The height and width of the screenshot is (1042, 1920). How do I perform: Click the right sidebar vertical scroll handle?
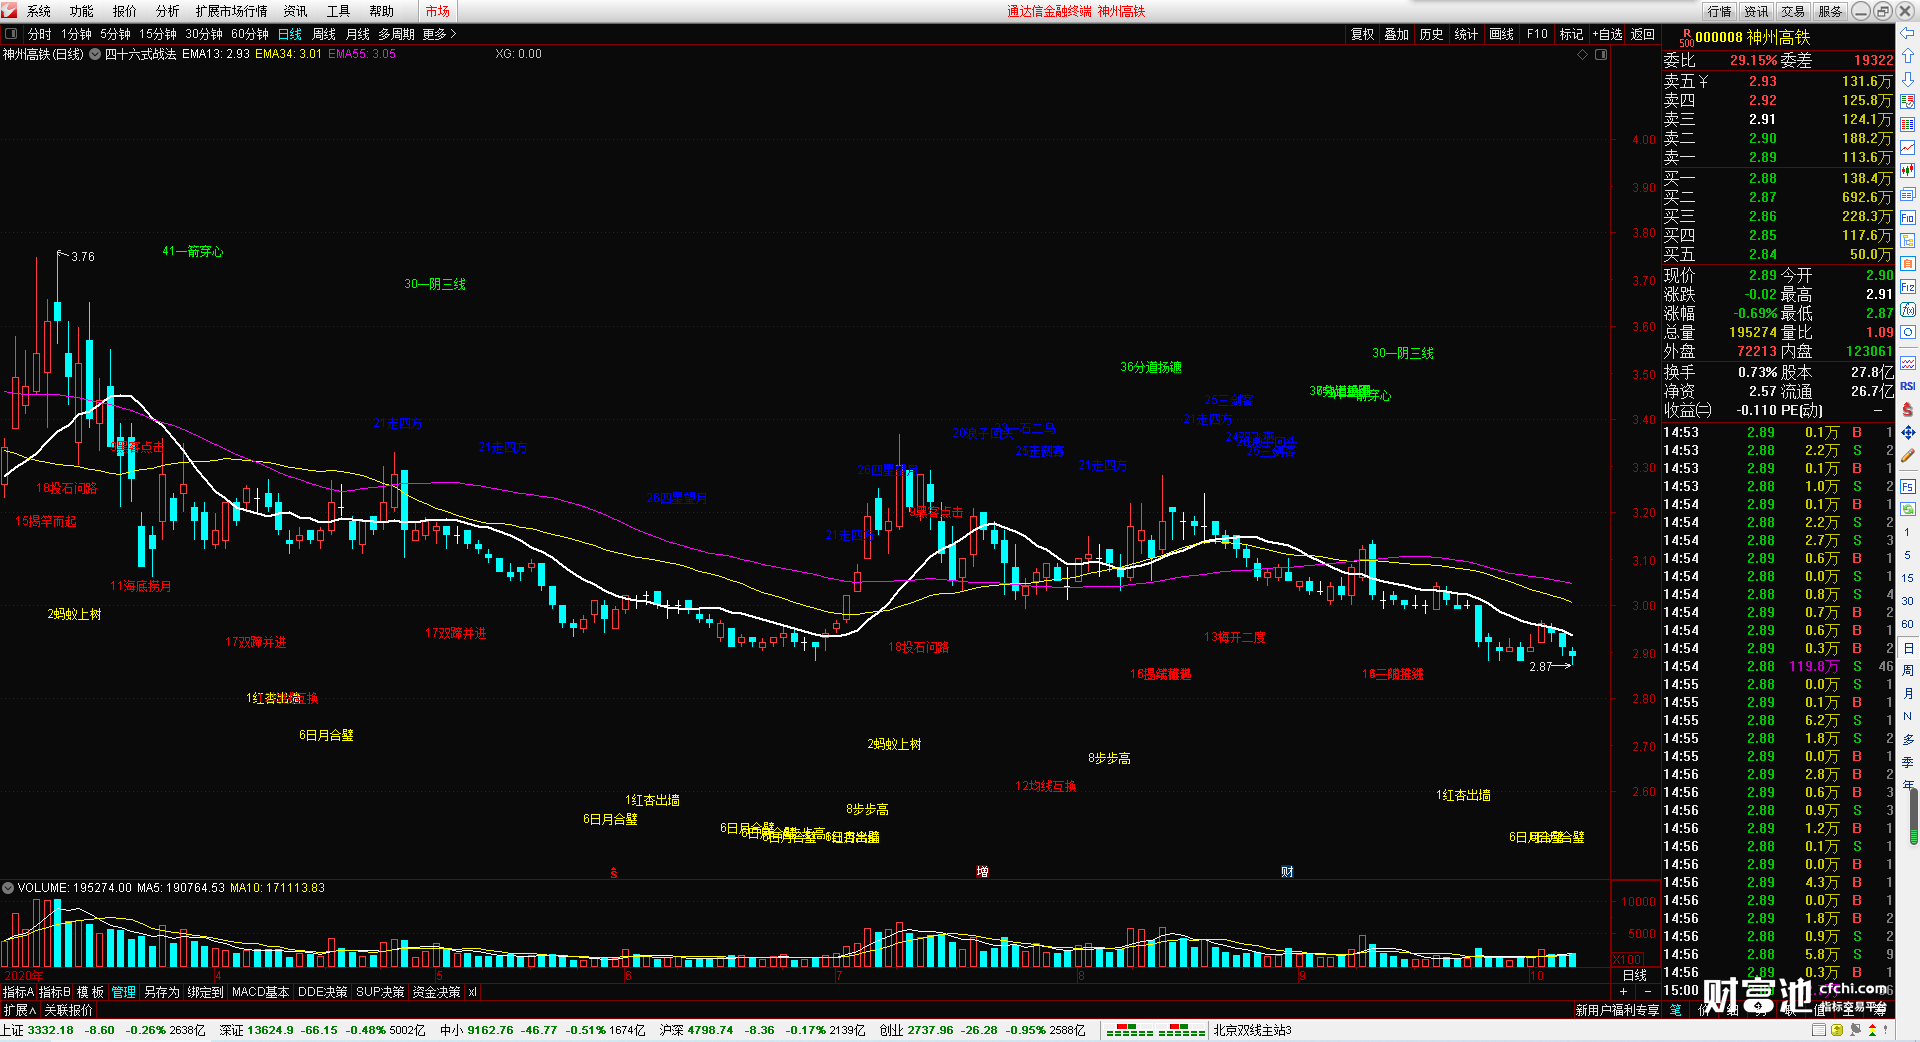pos(1914,815)
